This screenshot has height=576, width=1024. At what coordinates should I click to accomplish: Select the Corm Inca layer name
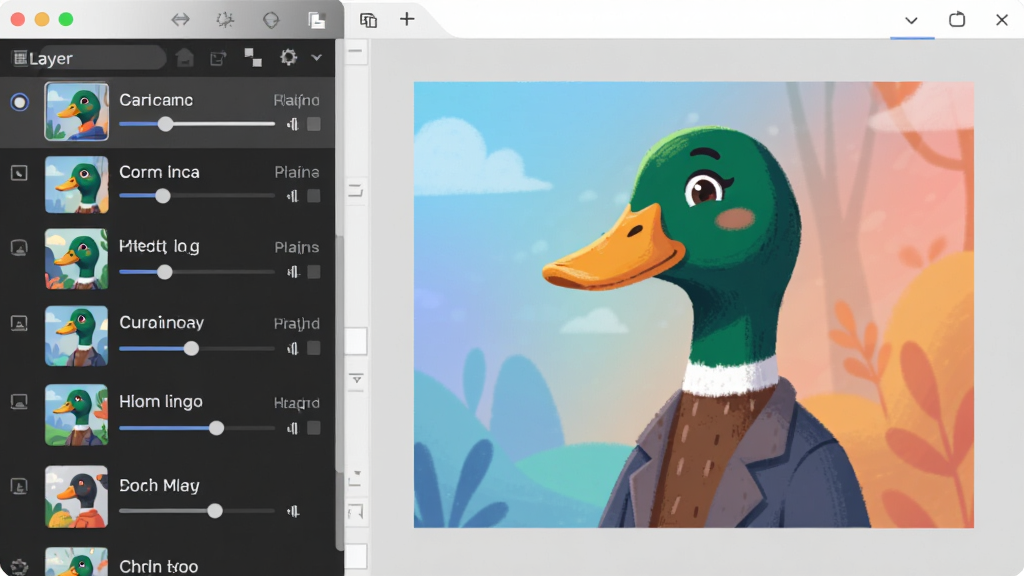coord(159,172)
